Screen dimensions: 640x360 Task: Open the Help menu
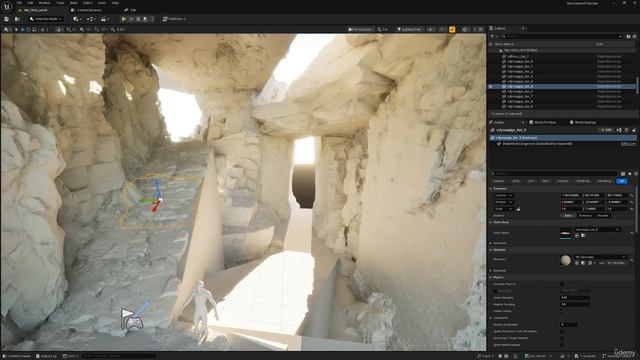click(115, 3)
